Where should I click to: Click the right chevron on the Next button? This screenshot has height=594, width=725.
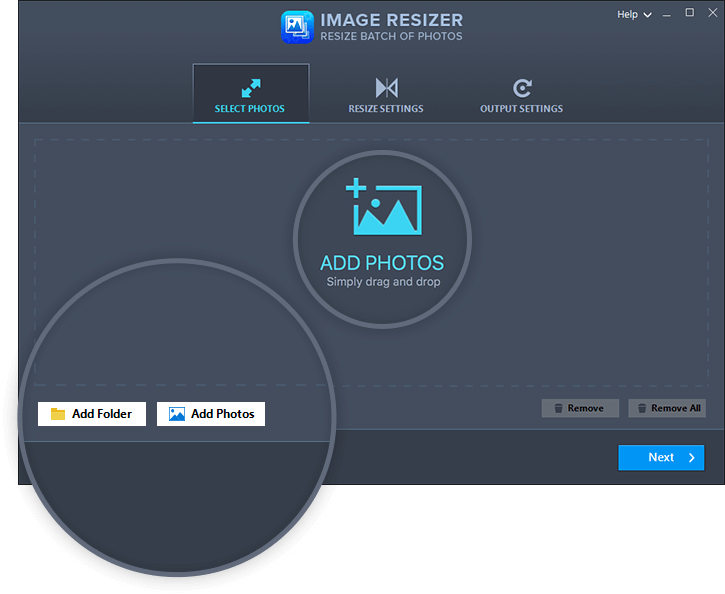(691, 458)
